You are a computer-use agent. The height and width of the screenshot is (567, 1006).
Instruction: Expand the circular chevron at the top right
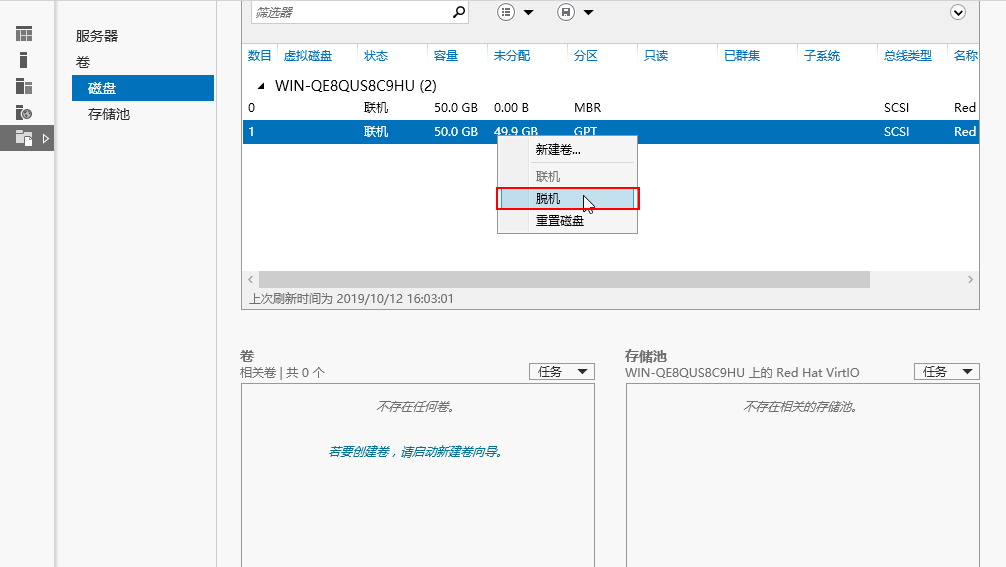tap(958, 12)
